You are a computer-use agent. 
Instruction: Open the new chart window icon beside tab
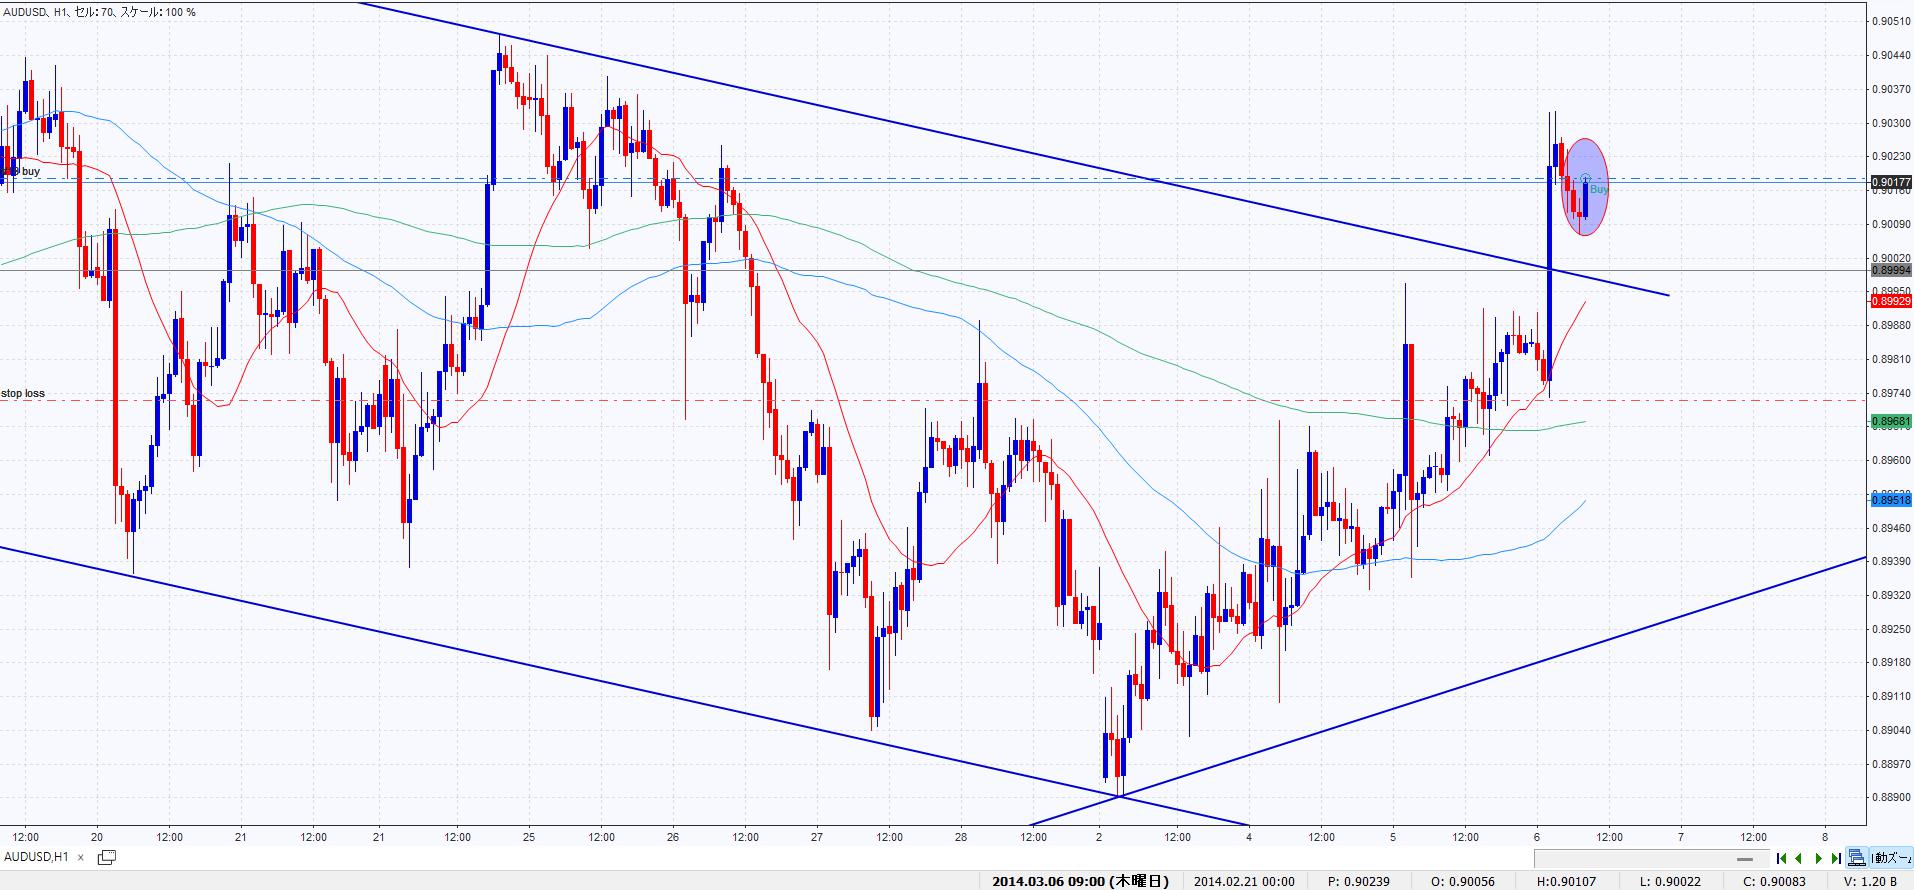[106, 857]
